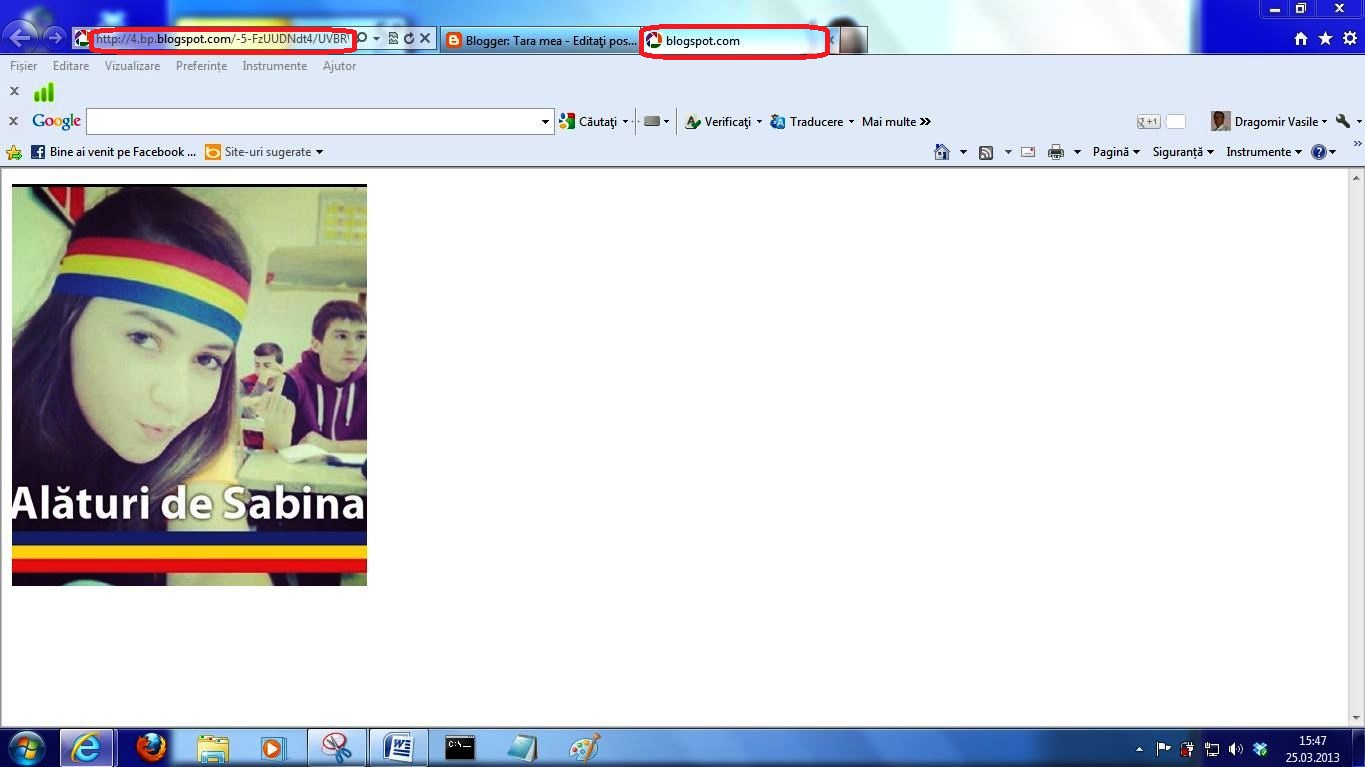Open the gear Tools icon at top right
This screenshot has width=1365, height=767.
(x=1350, y=39)
